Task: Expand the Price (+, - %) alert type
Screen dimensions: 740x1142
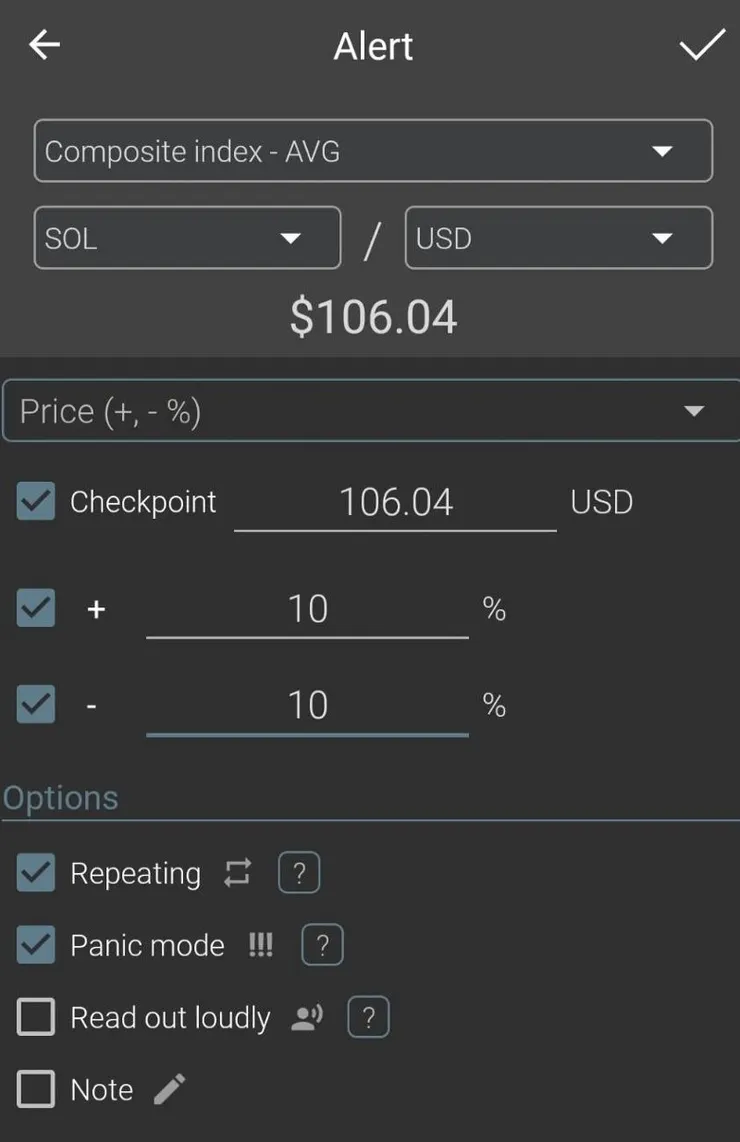Action: tap(370, 411)
